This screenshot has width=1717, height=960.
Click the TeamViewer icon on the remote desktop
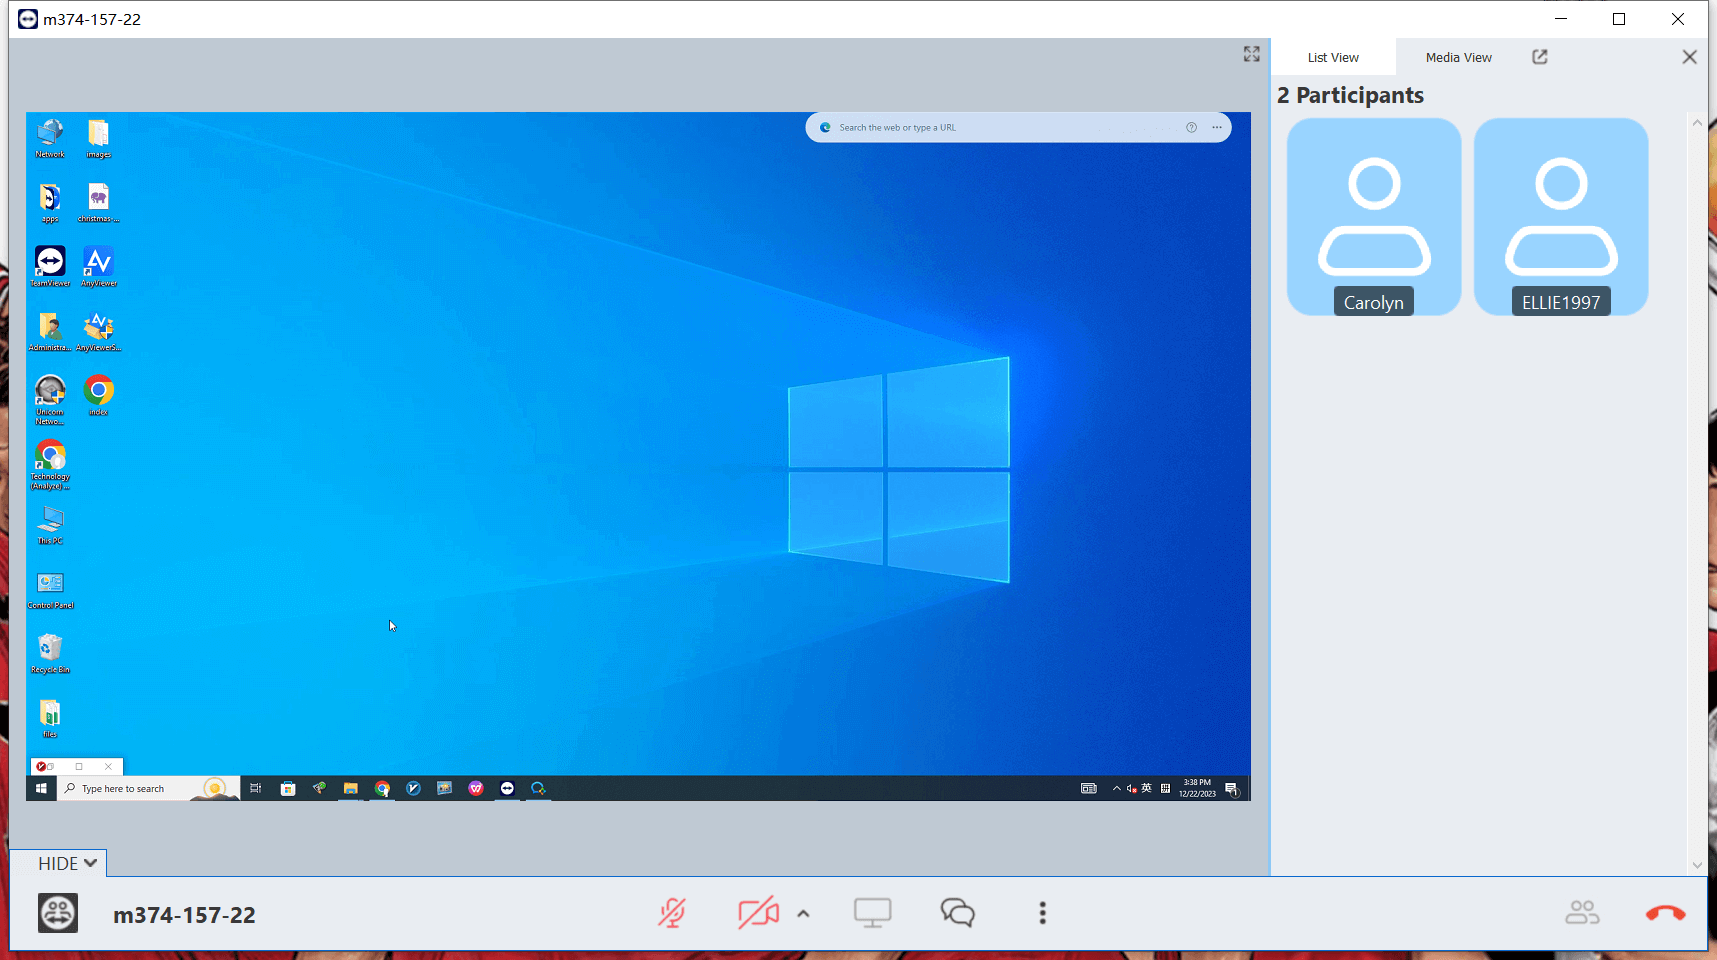click(50, 262)
